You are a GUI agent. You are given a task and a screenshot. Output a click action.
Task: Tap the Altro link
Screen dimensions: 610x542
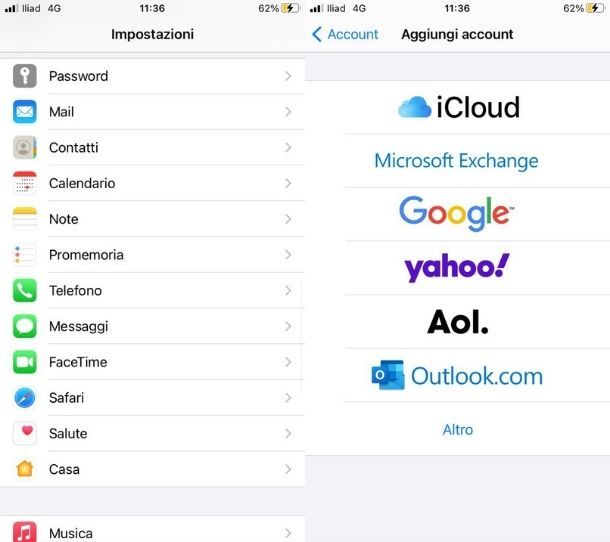(458, 430)
